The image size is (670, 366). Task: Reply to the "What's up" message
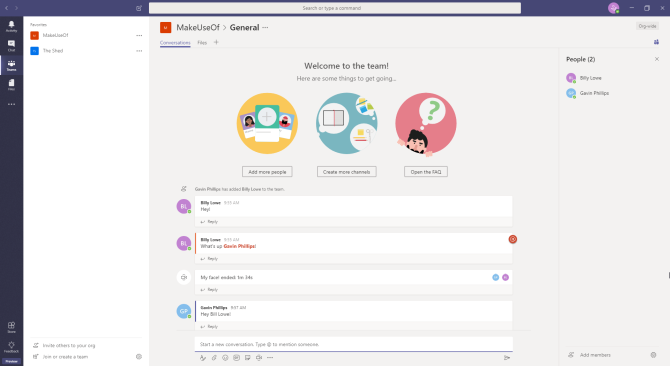(x=209, y=259)
